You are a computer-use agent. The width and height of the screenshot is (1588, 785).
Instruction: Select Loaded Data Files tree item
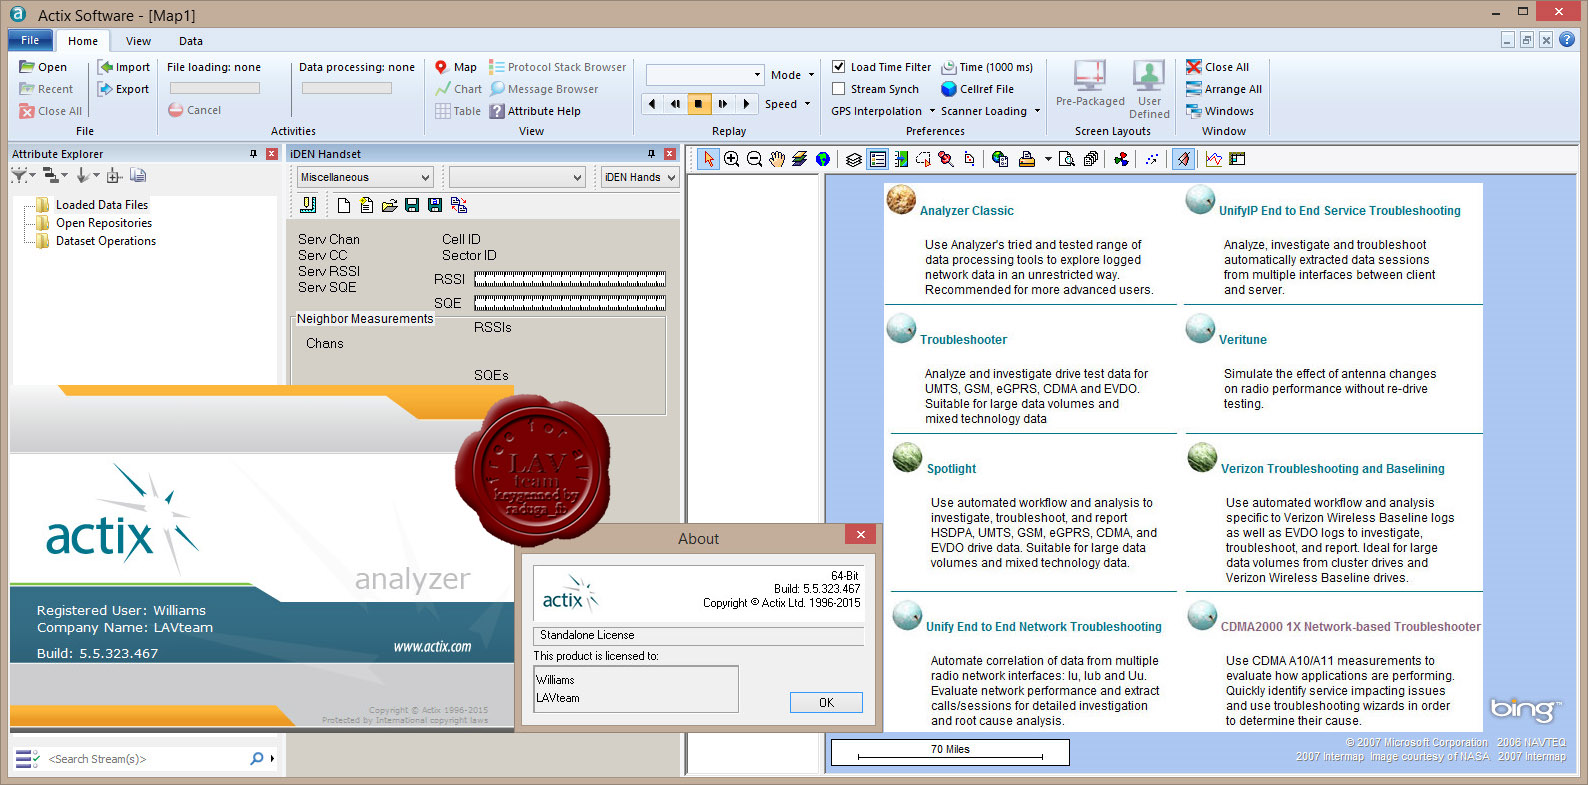[102, 205]
